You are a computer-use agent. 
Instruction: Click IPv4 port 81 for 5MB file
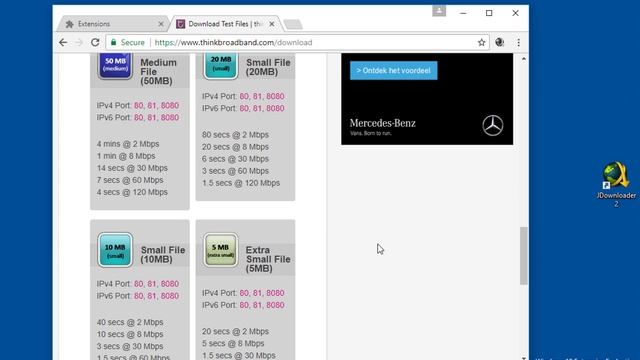257,293
